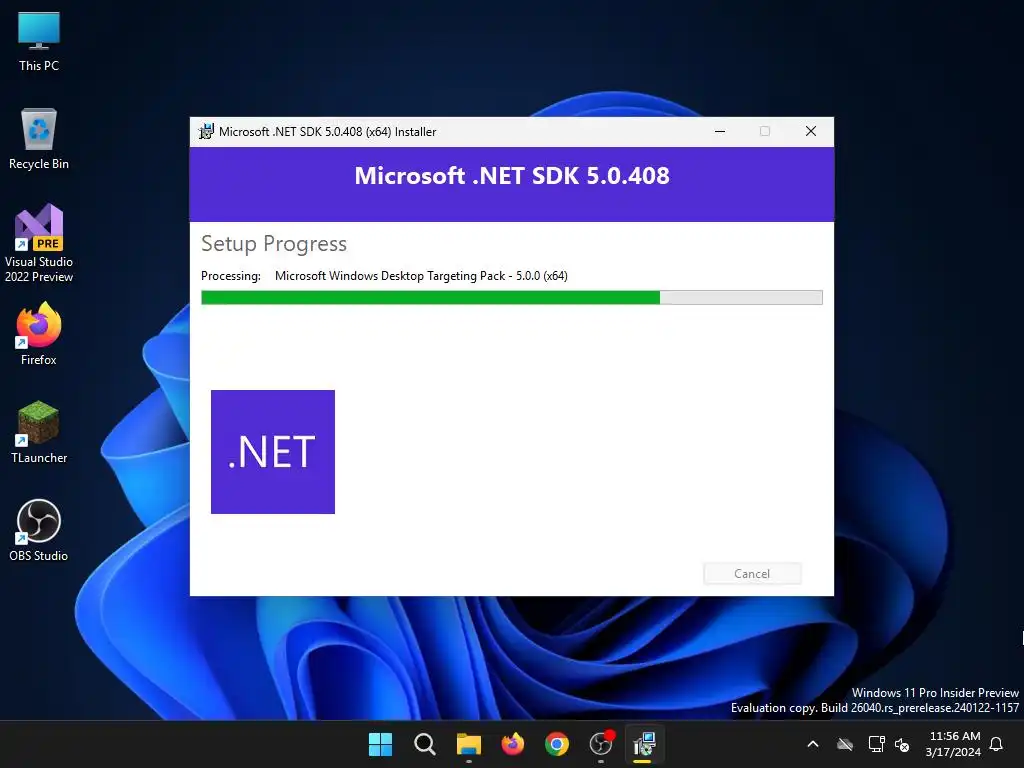Click the muted volume tray icon
The height and width of the screenshot is (768, 1024).
902,744
